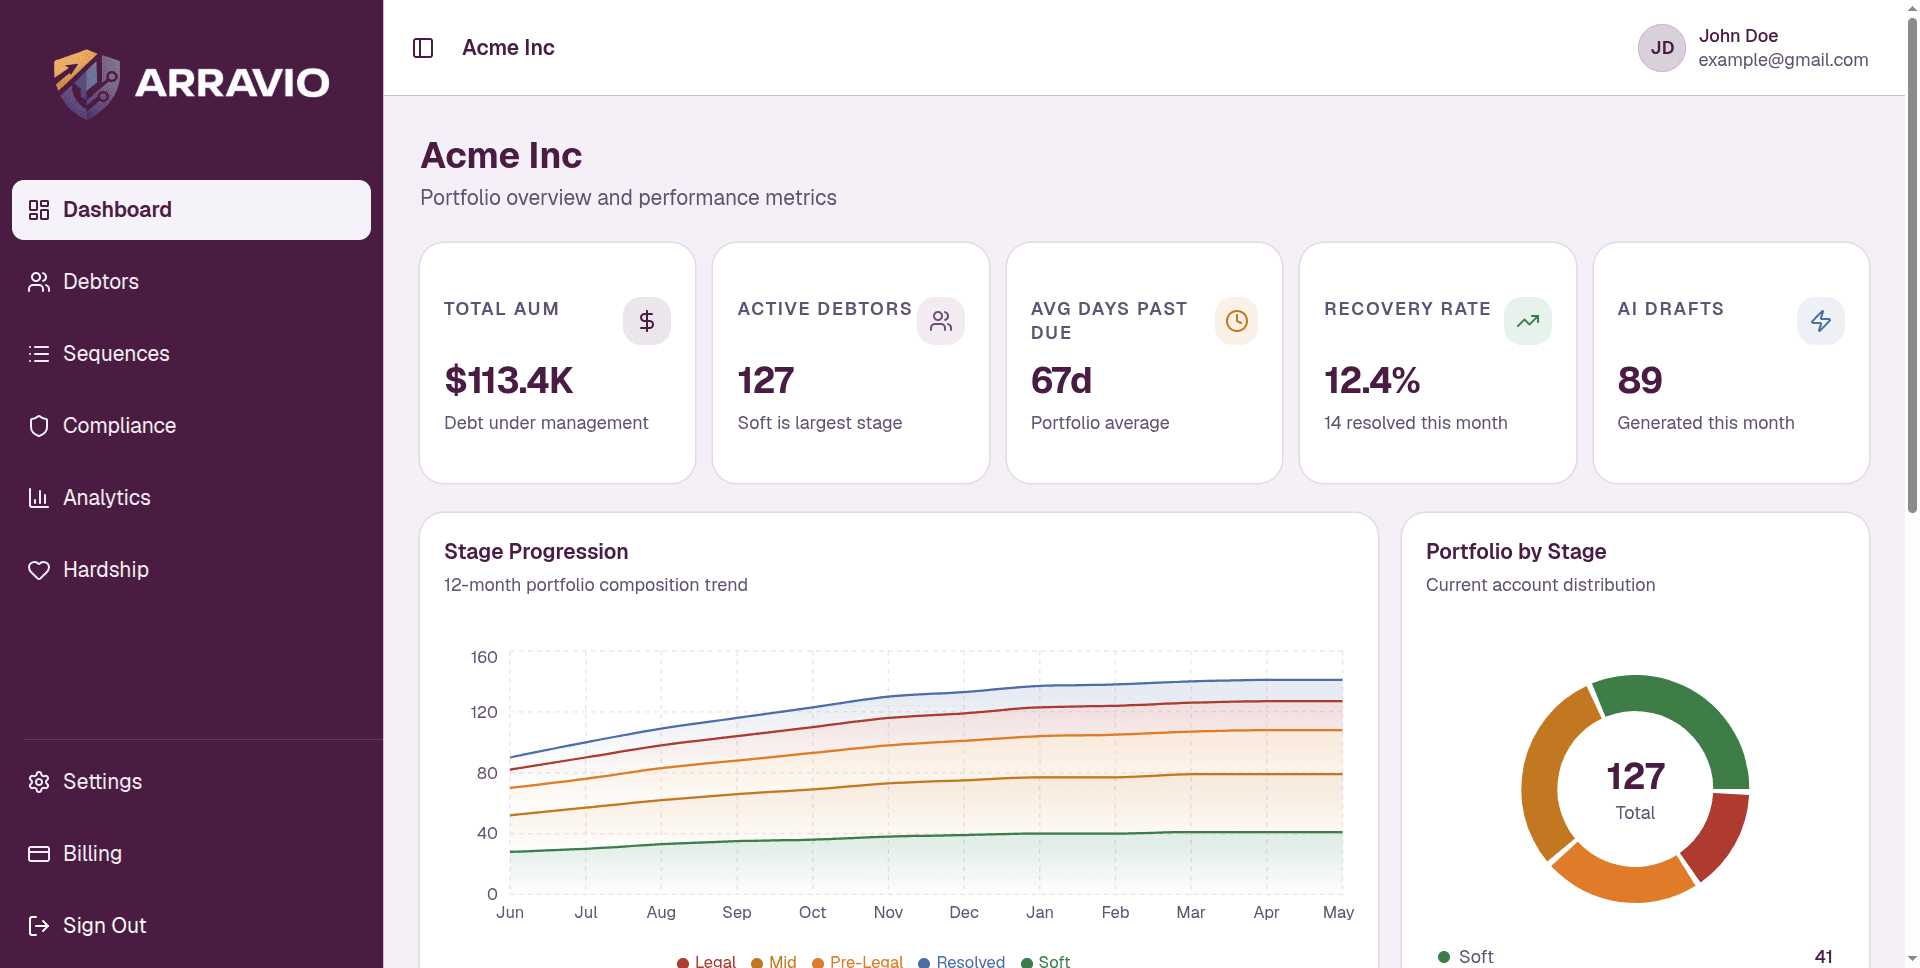Viewport: 1920px width, 968px height.
Task: Toggle the sidebar panel icon
Action: tap(423, 48)
